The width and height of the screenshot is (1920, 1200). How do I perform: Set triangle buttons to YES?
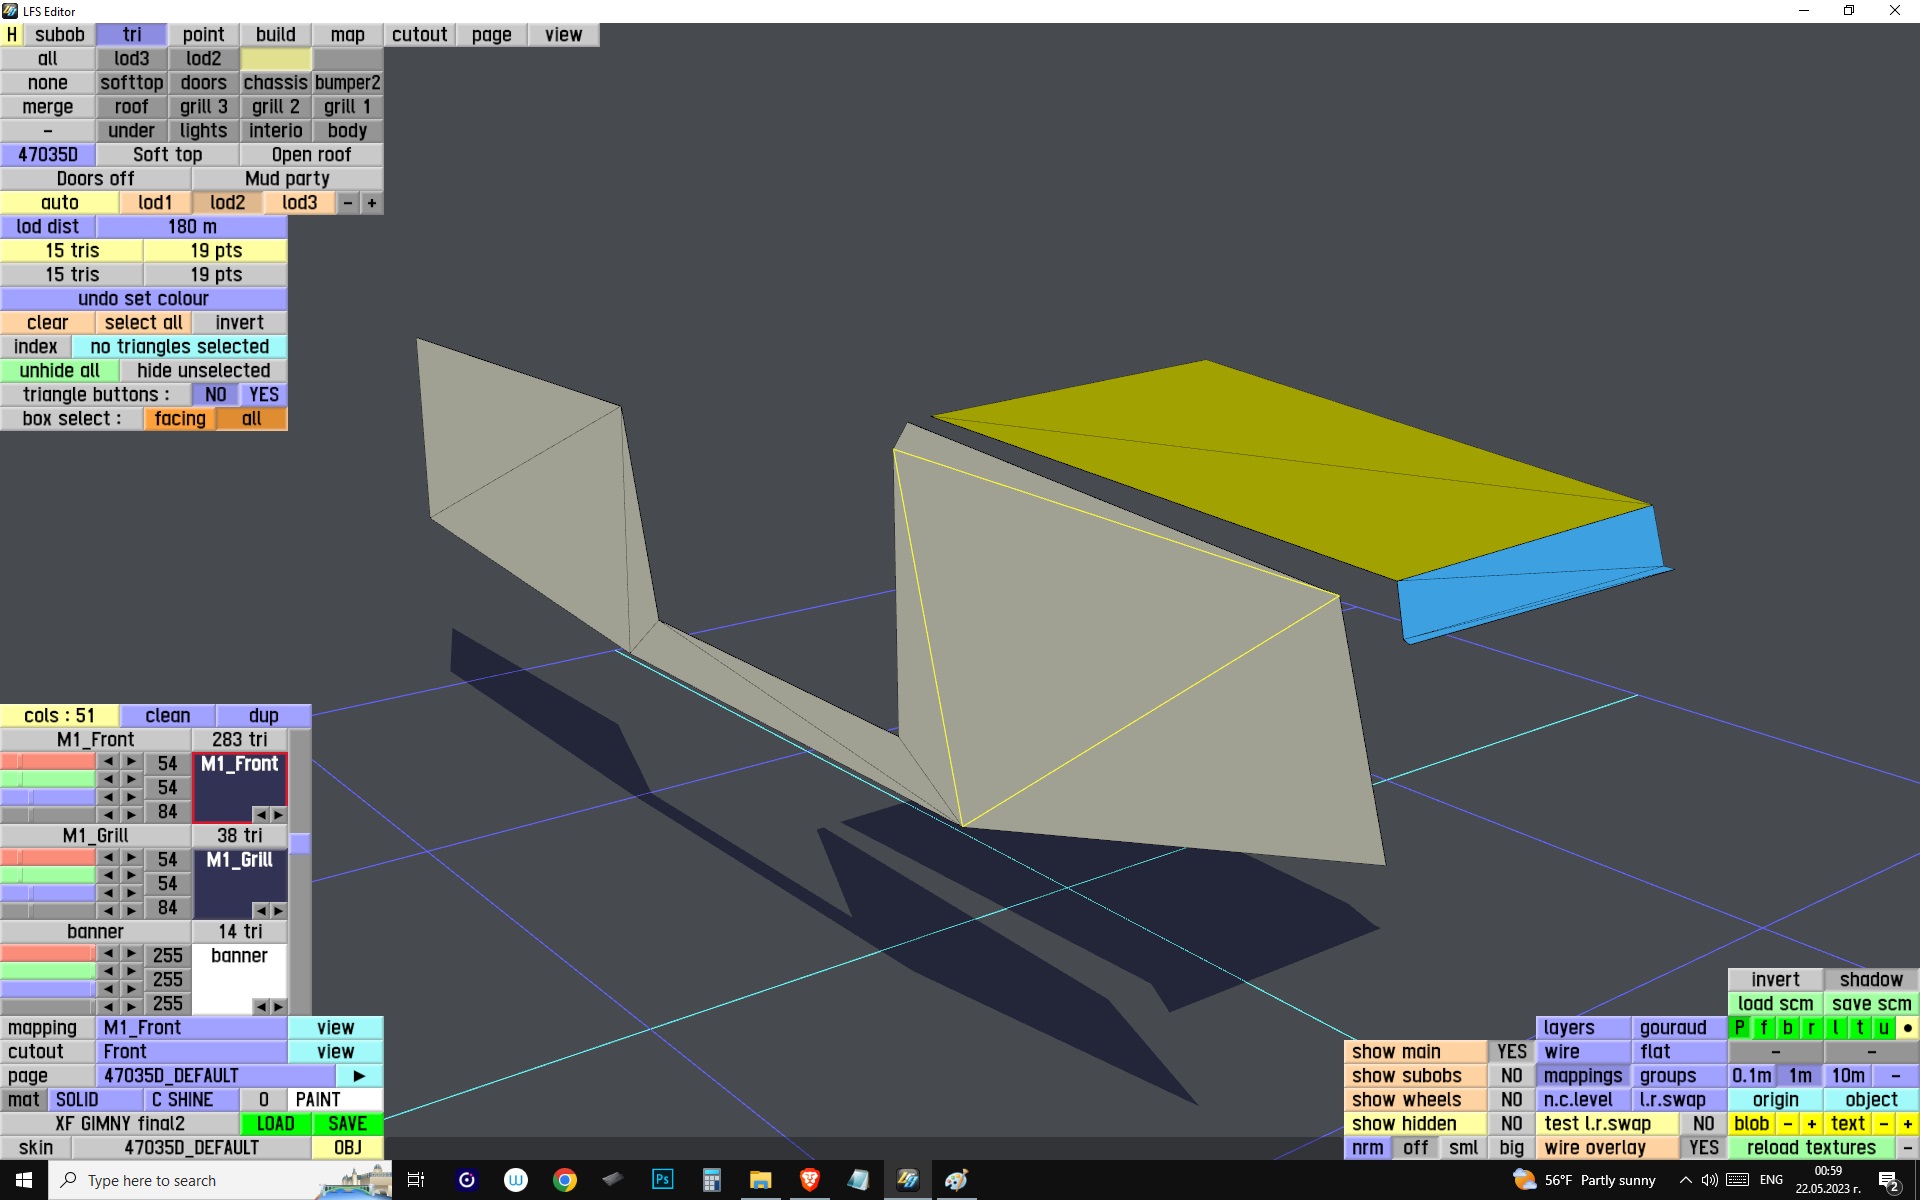coord(264,395)
